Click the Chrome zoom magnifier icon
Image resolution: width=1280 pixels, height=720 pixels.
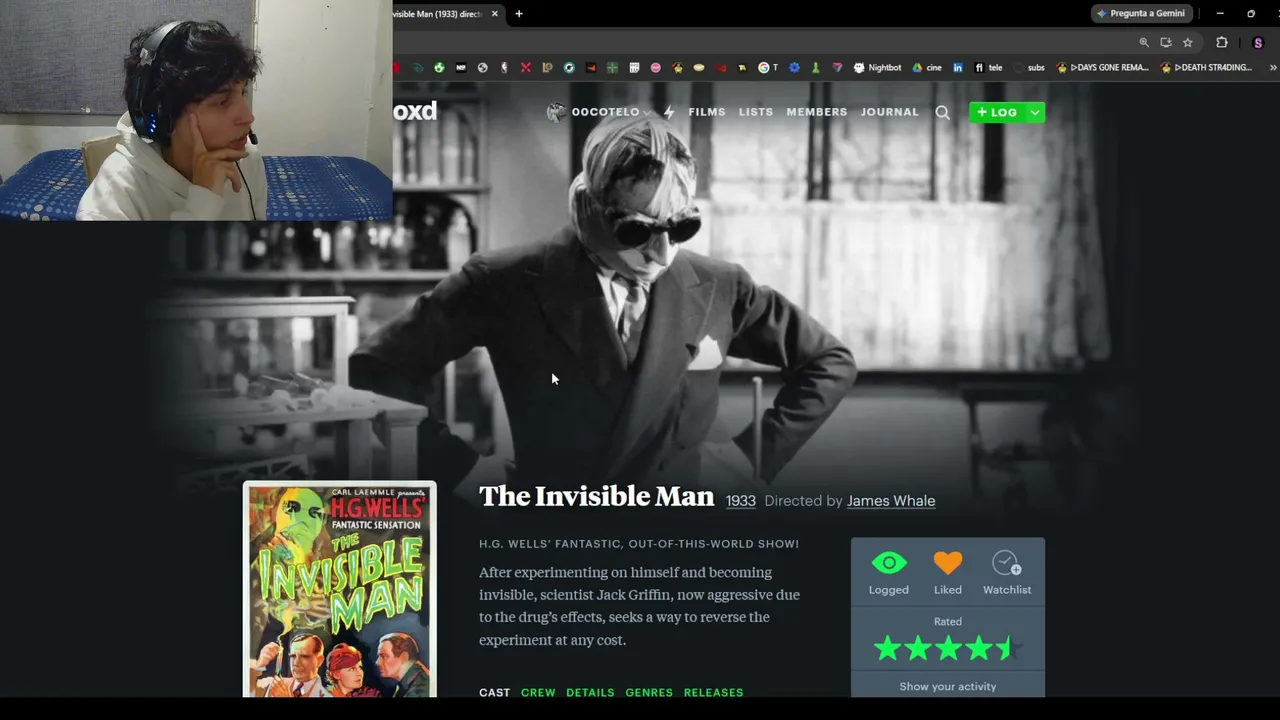[x=1144, y=43]
